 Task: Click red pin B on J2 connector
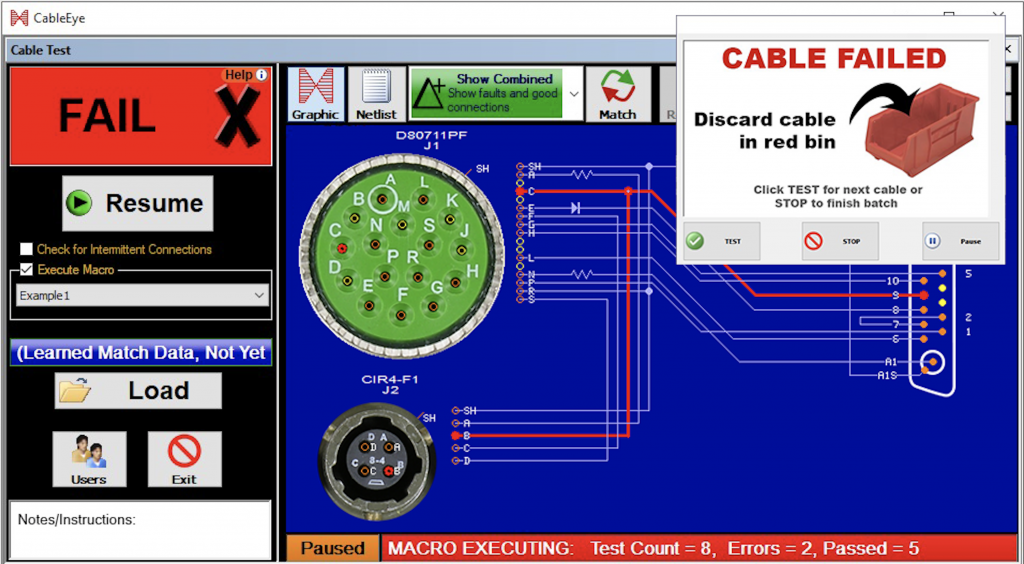[x=390, y=470]
